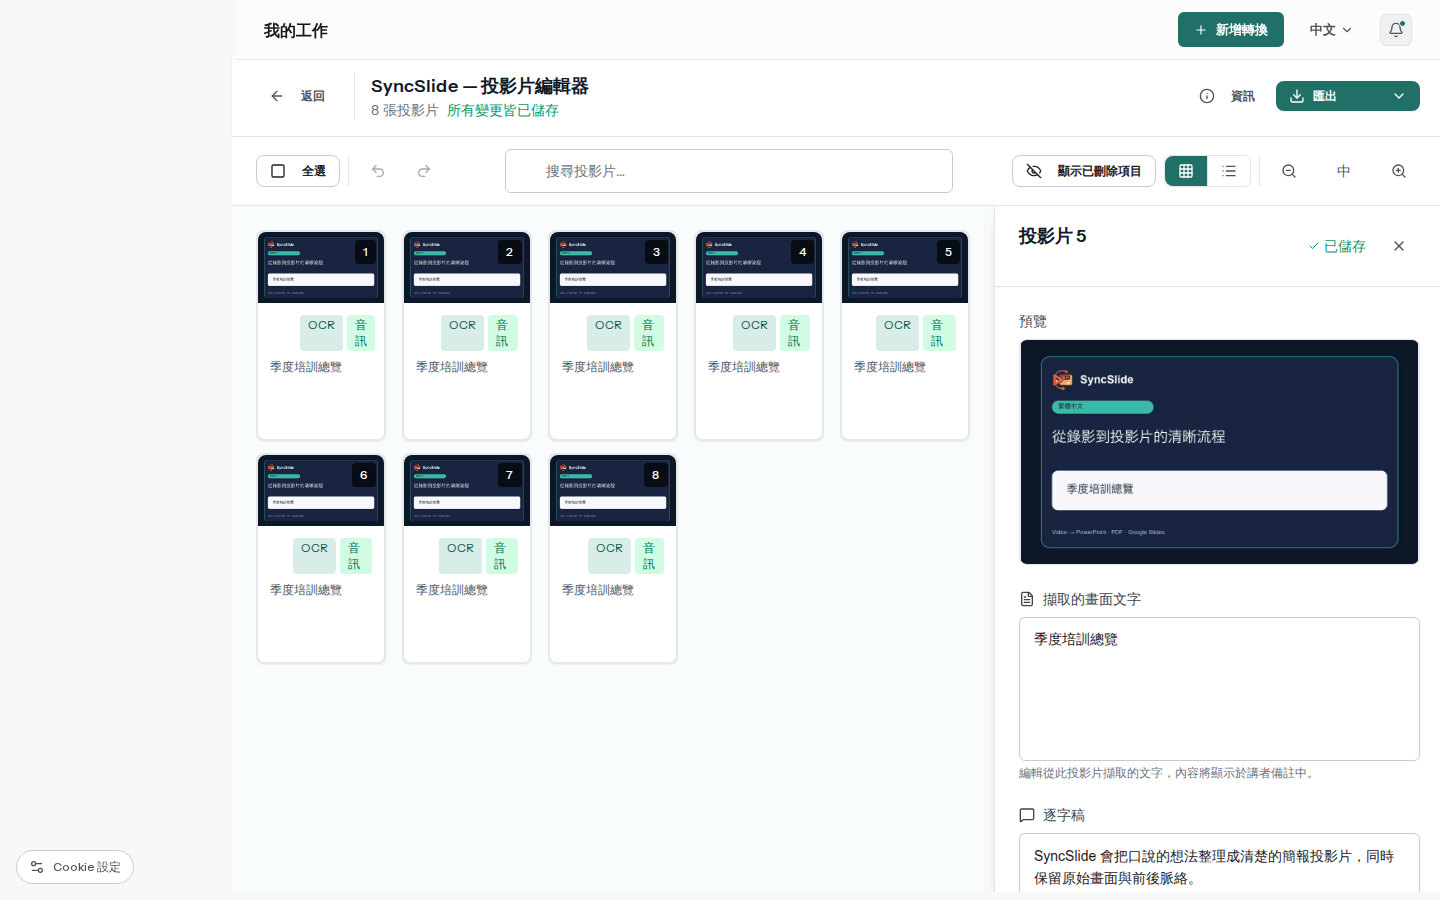1440x900 pixels.
Task: Click the 搜尋投影片 search field
Action: 729,171
